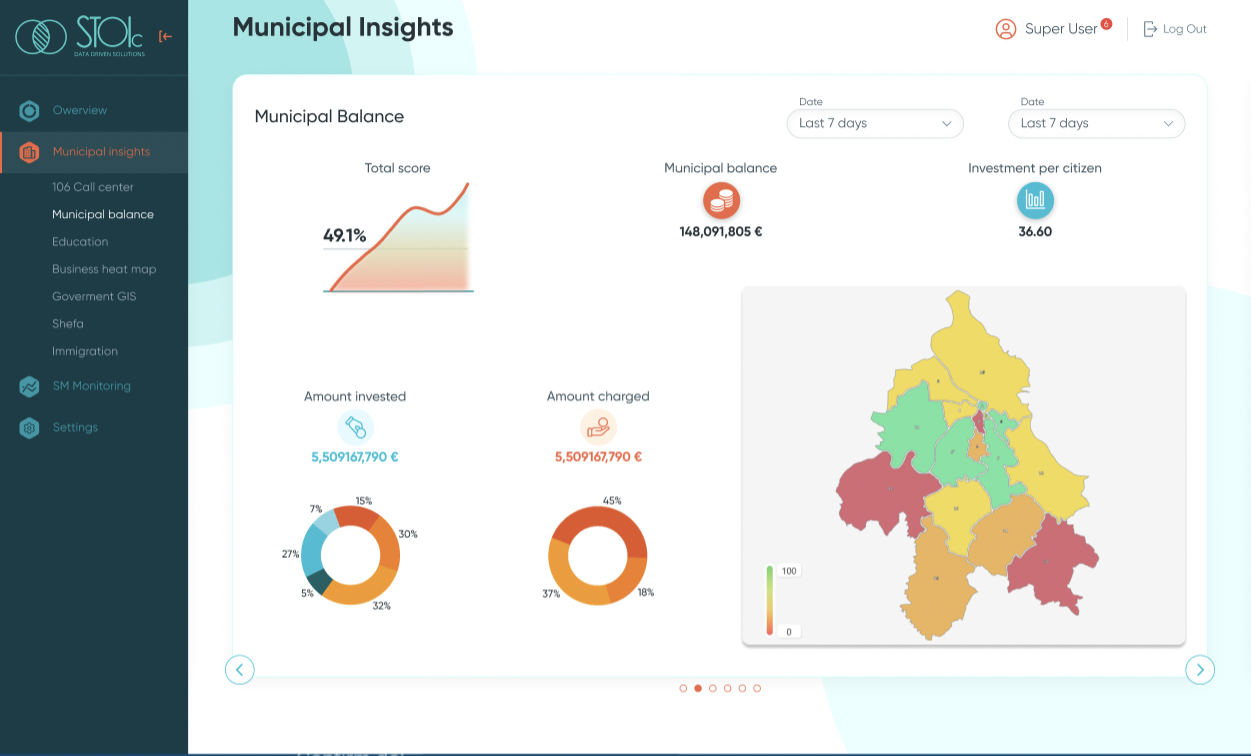Select the fourth carousel dot
Image resolution: width=1251 pixels, height=756 pixels.
pyautogui.click(x=728, y=688)
